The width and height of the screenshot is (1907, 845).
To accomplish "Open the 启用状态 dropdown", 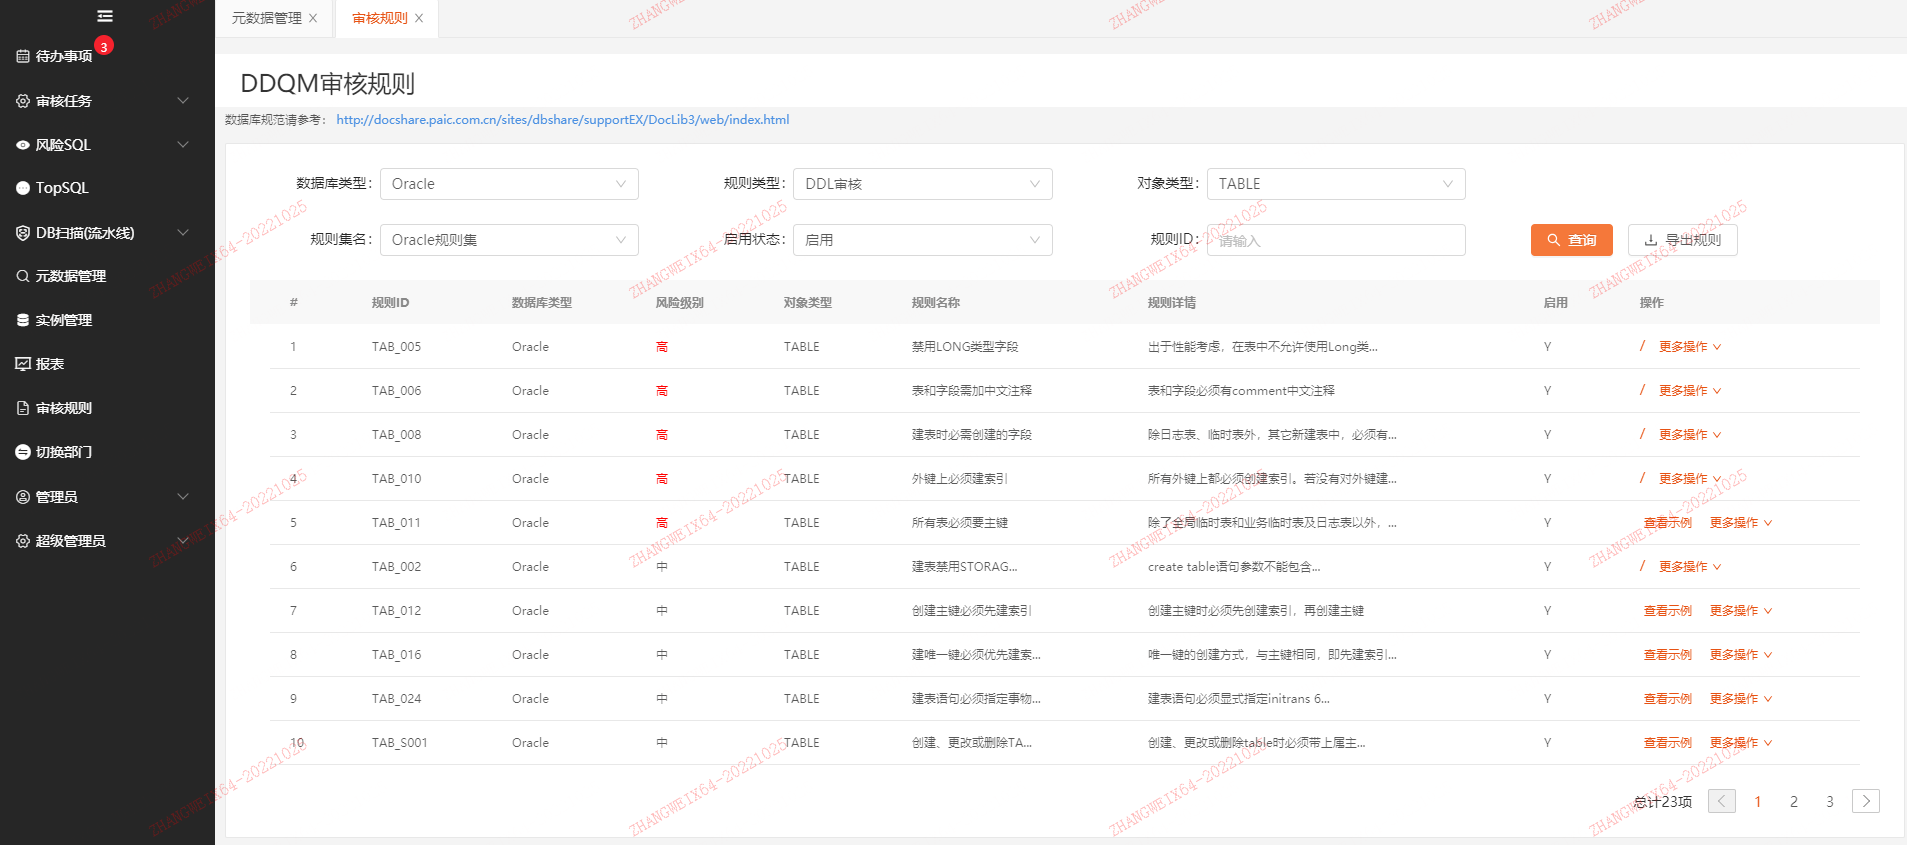I will tap(923, 240).
